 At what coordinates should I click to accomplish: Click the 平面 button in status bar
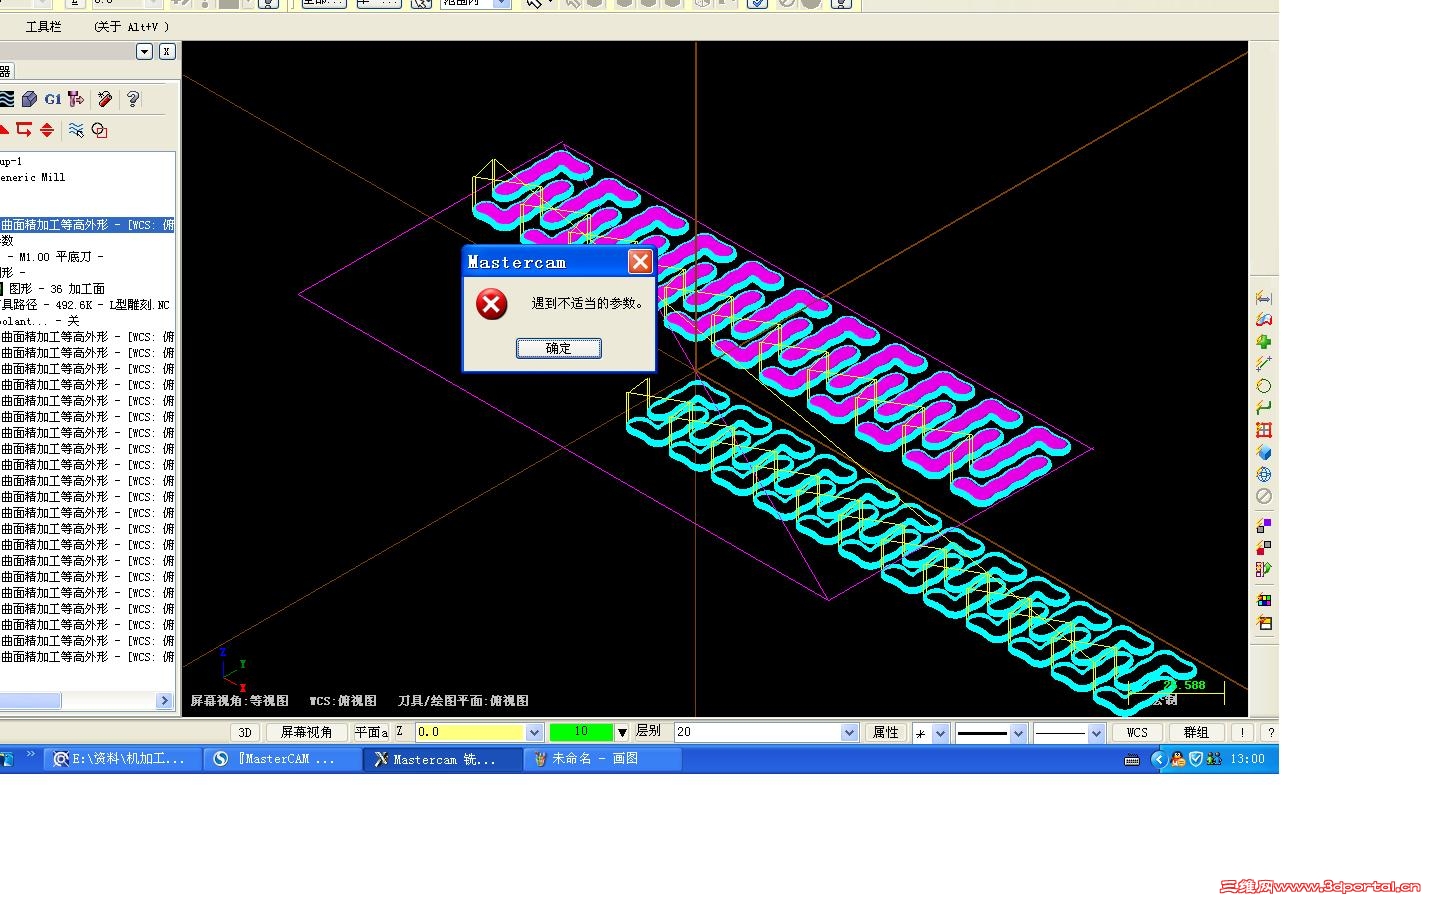[x=371, y=732]
